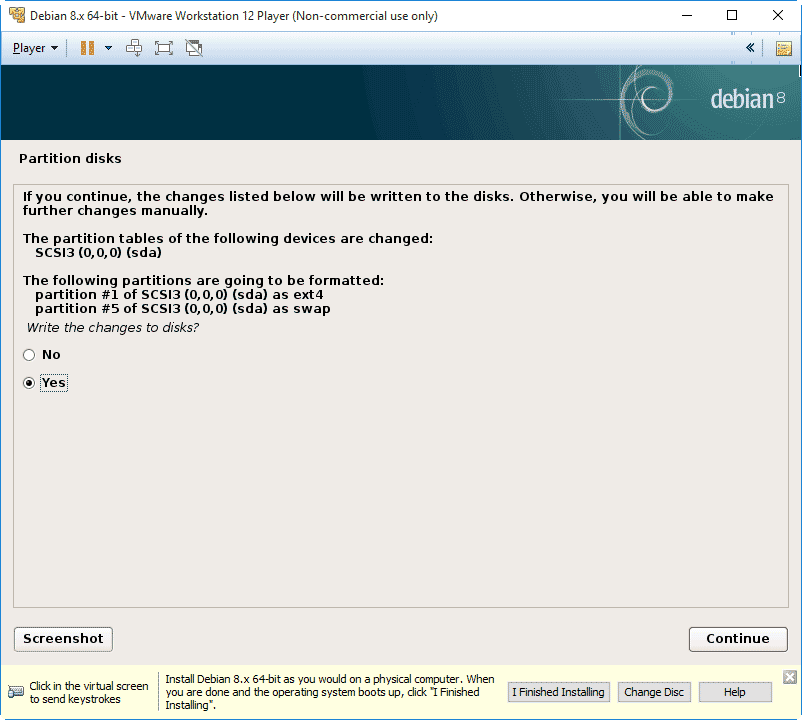
Task: Click the Send Ctrl+Alt+Del icon
Action: 134,48
